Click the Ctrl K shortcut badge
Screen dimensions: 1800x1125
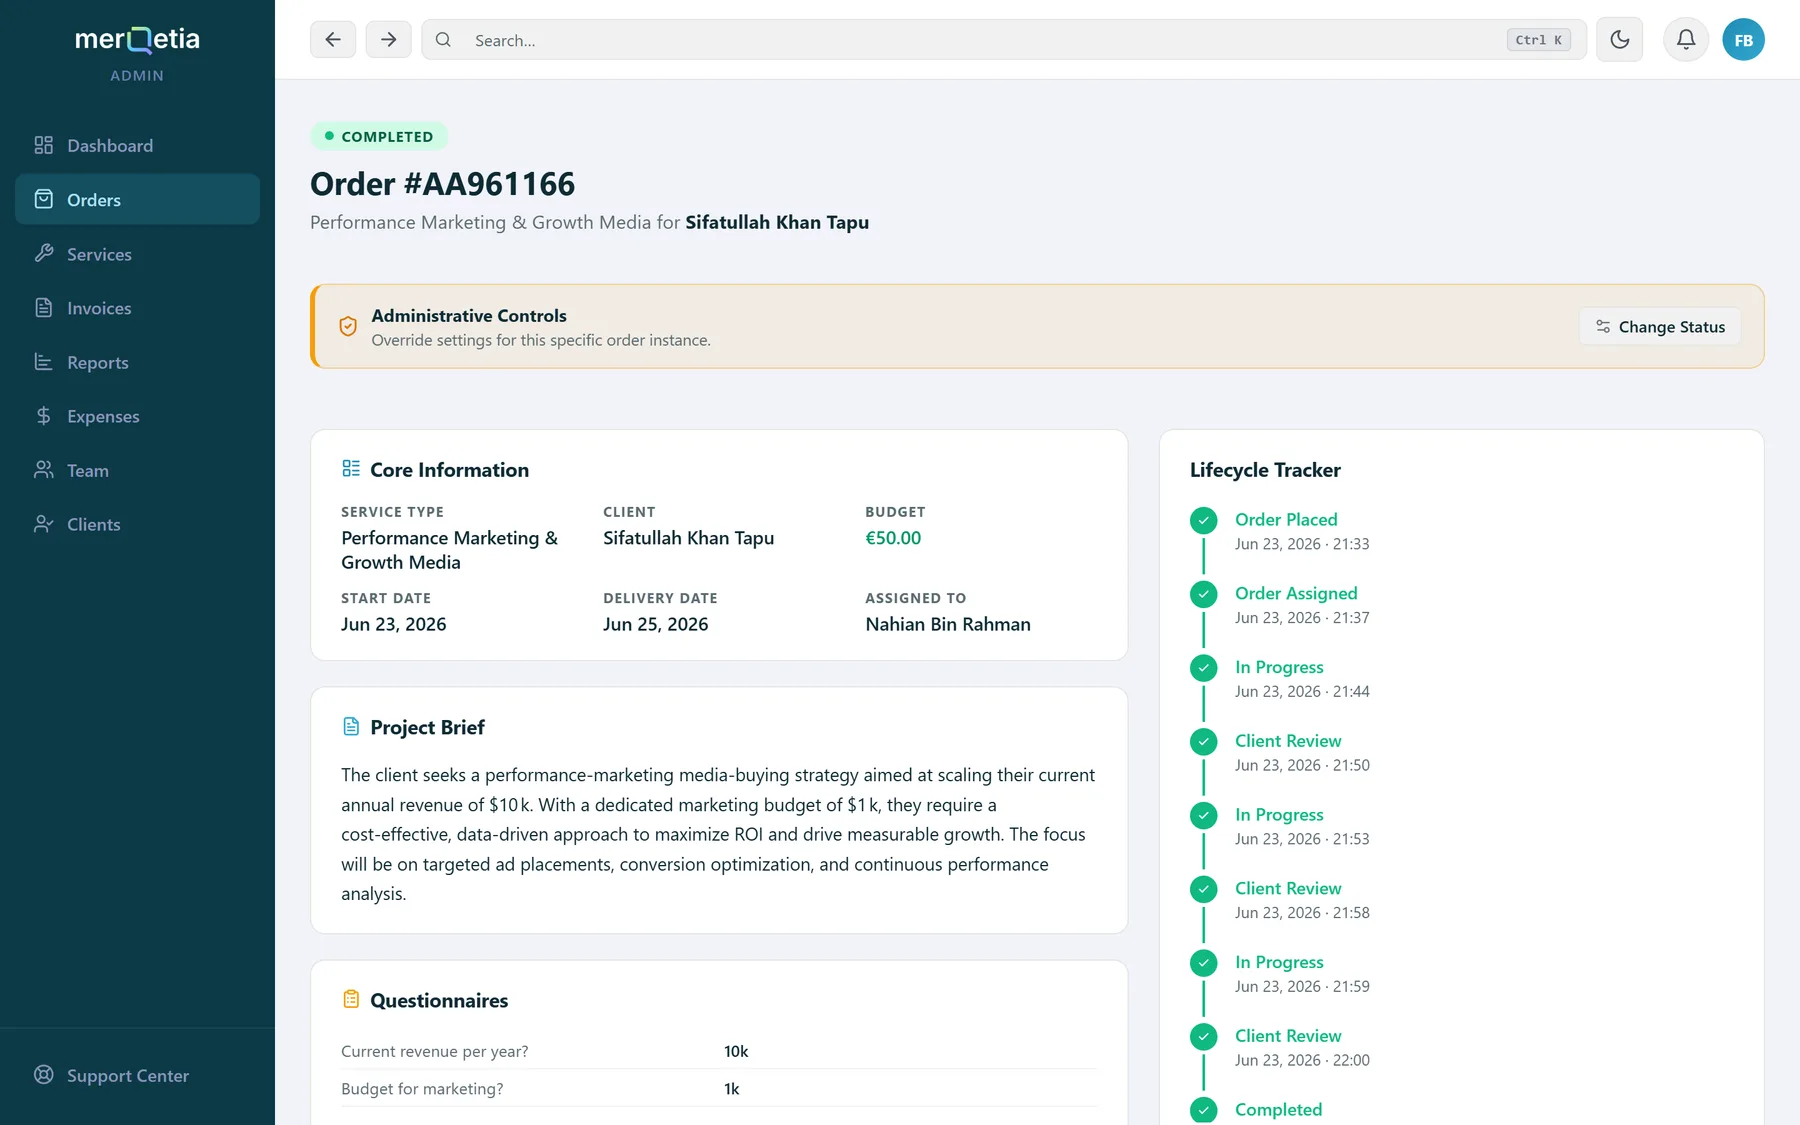click(x=1538, y=40)
